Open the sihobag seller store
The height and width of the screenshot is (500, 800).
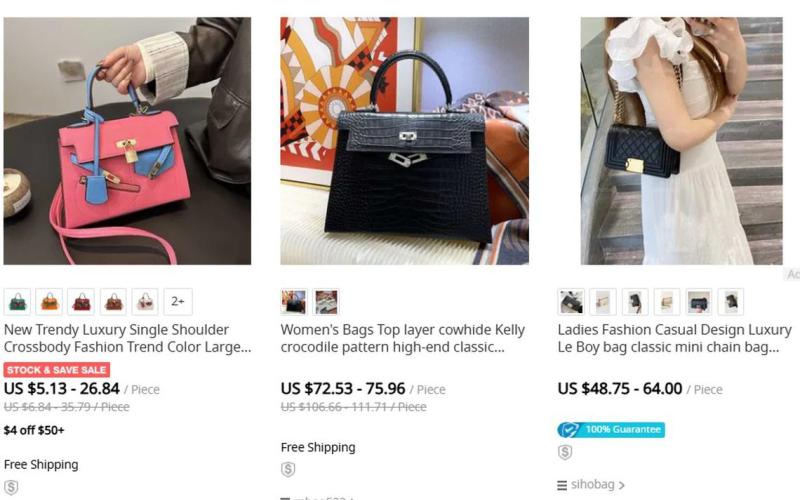point(592,484)
